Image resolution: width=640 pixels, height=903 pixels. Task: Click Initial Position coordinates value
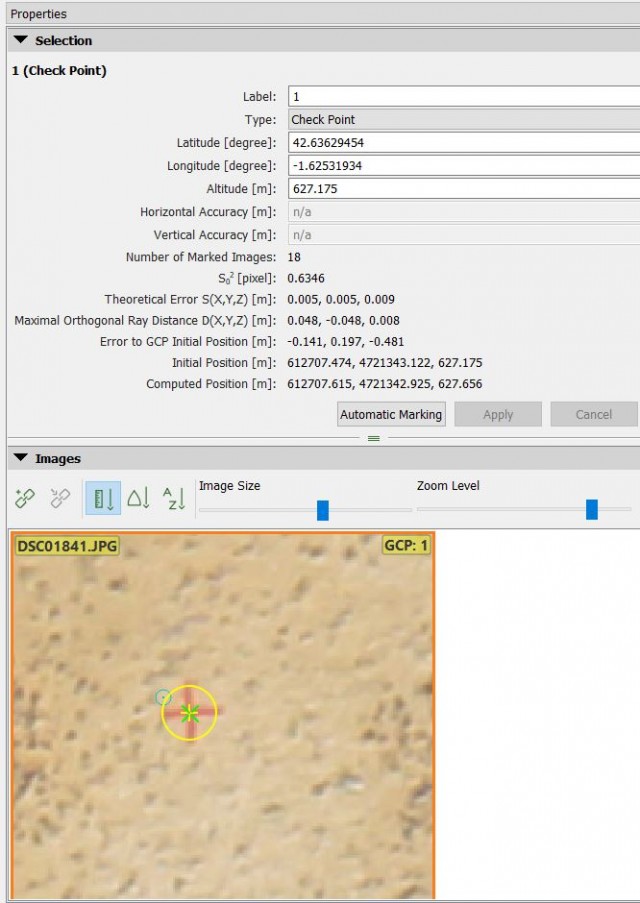pyautogui.click(x=385, y=363)
